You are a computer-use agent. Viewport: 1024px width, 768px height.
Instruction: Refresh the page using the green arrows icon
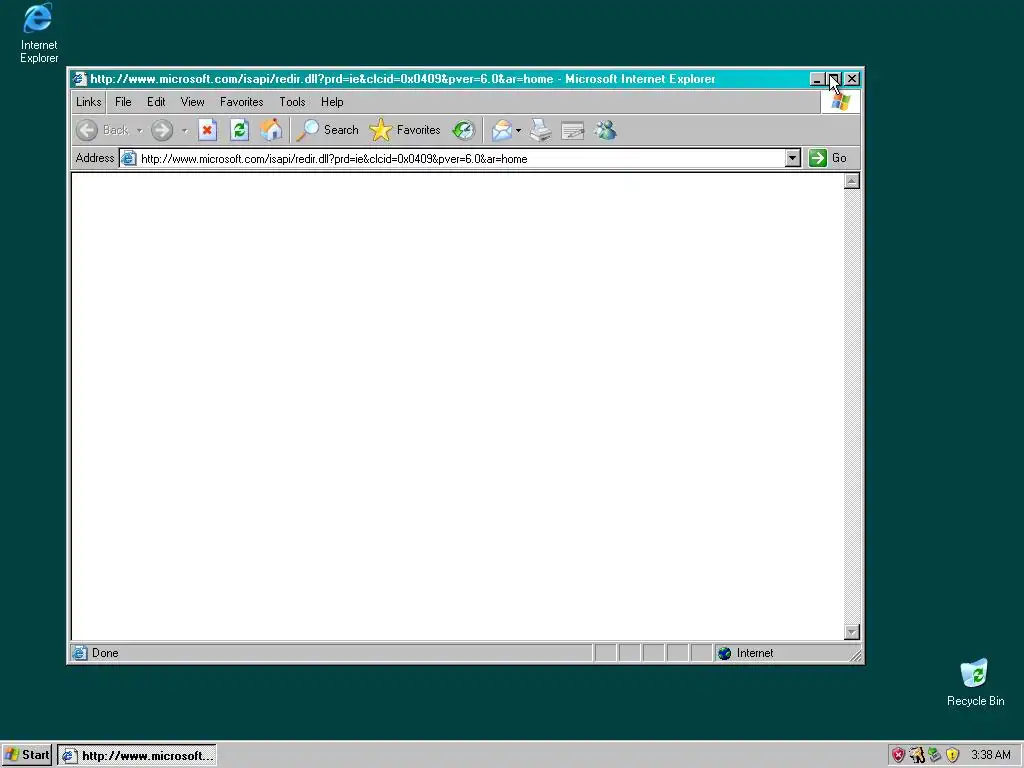(x=239, y=130)
